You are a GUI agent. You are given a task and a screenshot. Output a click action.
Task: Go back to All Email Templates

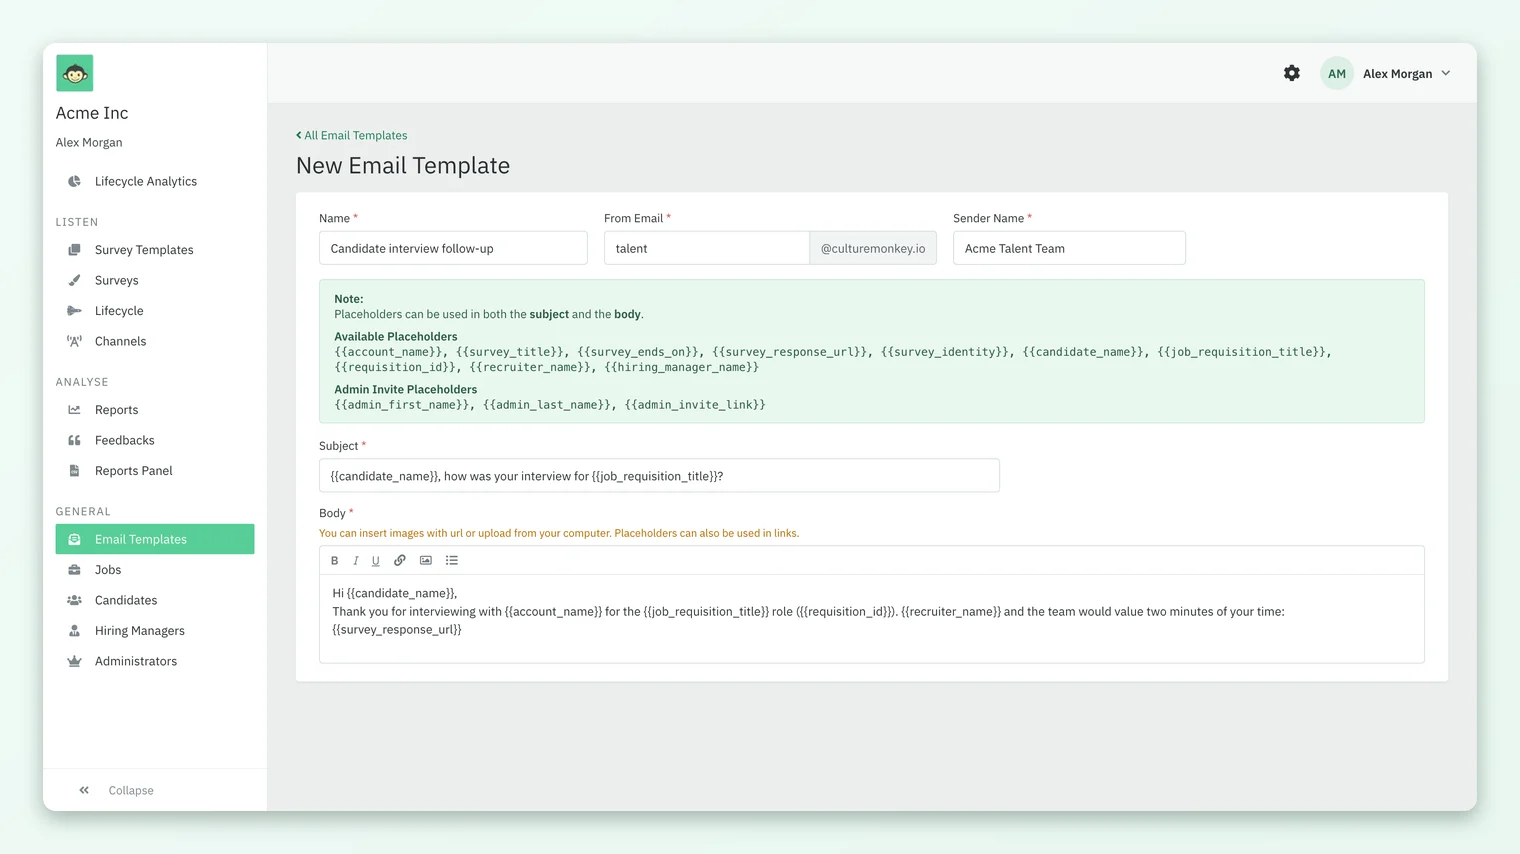[352, 135]
